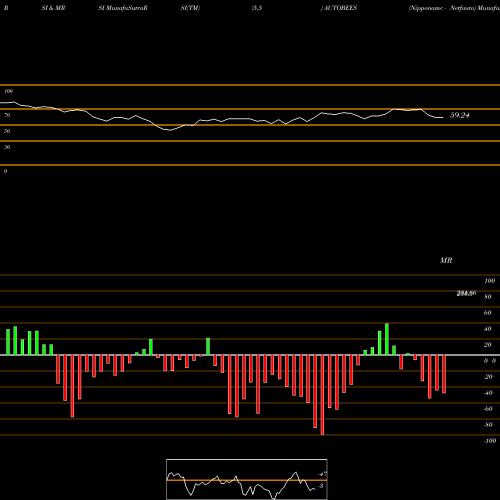Click the ') AUTOBEES' symbol text
Viewport: 500px width, 500px height.
[x=339, y=8]
